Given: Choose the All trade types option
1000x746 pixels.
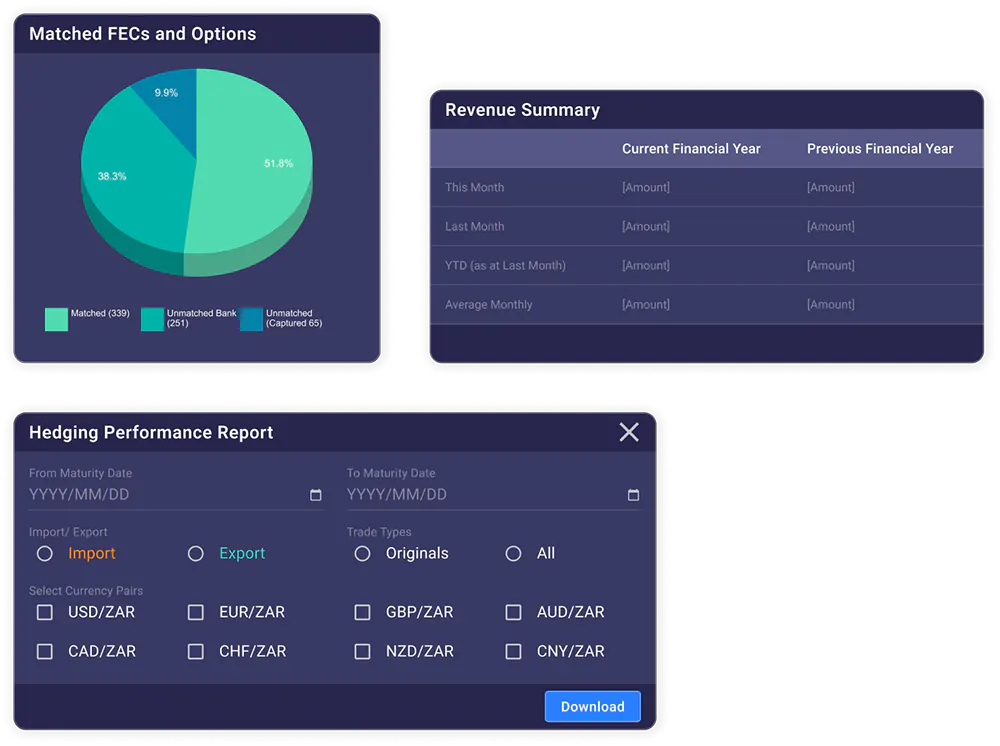Looking at the screenshot, I should [514, 554].
